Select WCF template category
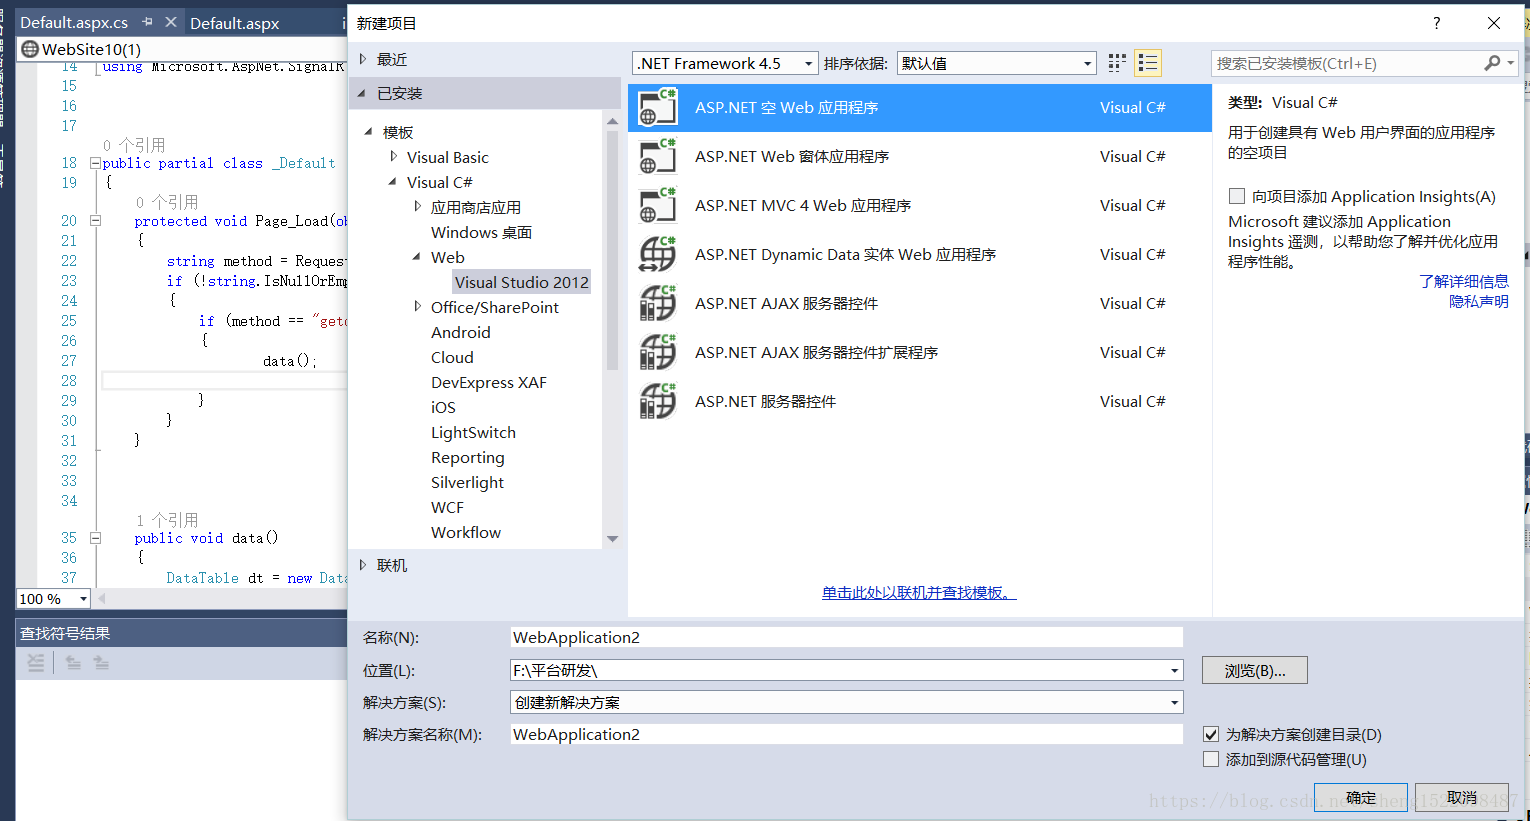Viewport: 1530px width, 821px height. point(447,507)
